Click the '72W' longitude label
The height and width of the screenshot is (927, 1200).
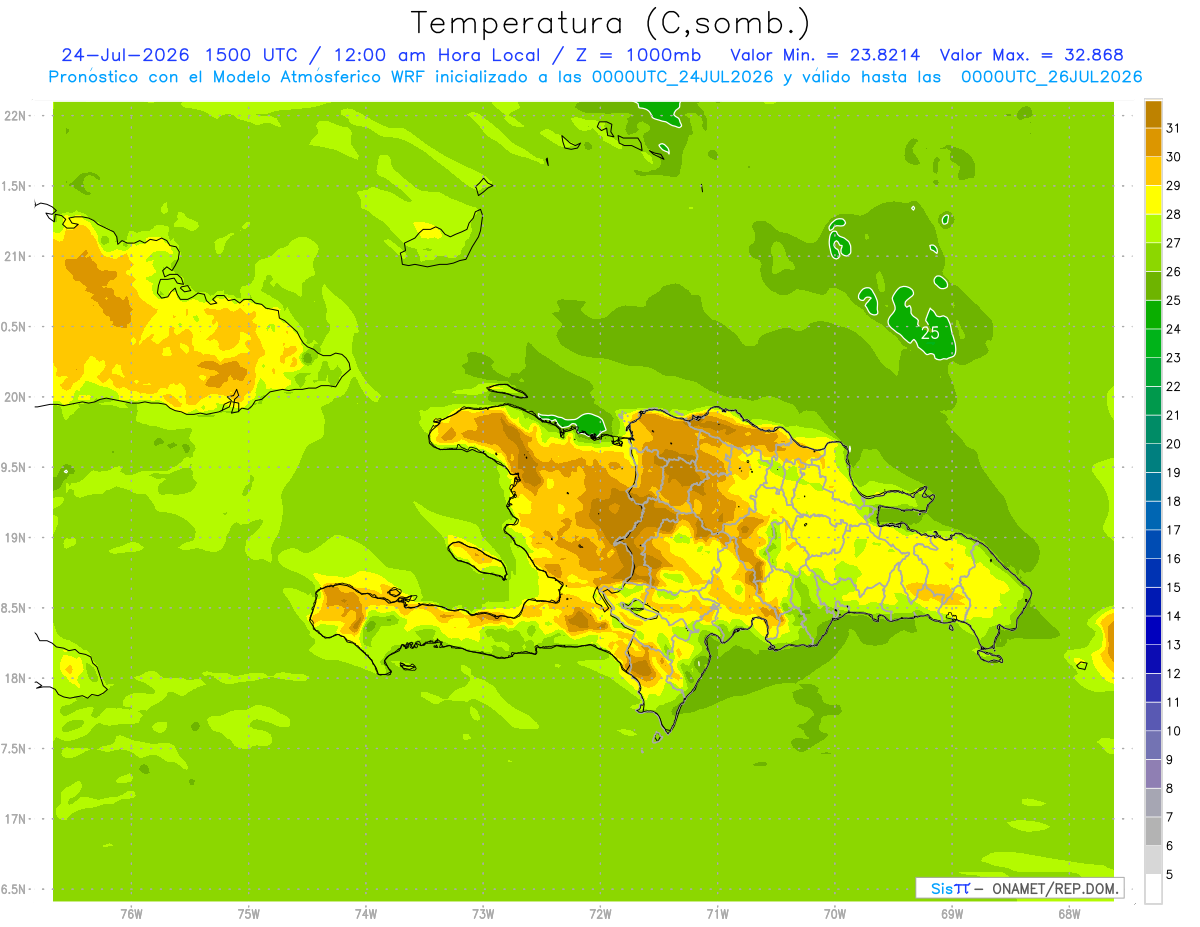tap(600, 914)
